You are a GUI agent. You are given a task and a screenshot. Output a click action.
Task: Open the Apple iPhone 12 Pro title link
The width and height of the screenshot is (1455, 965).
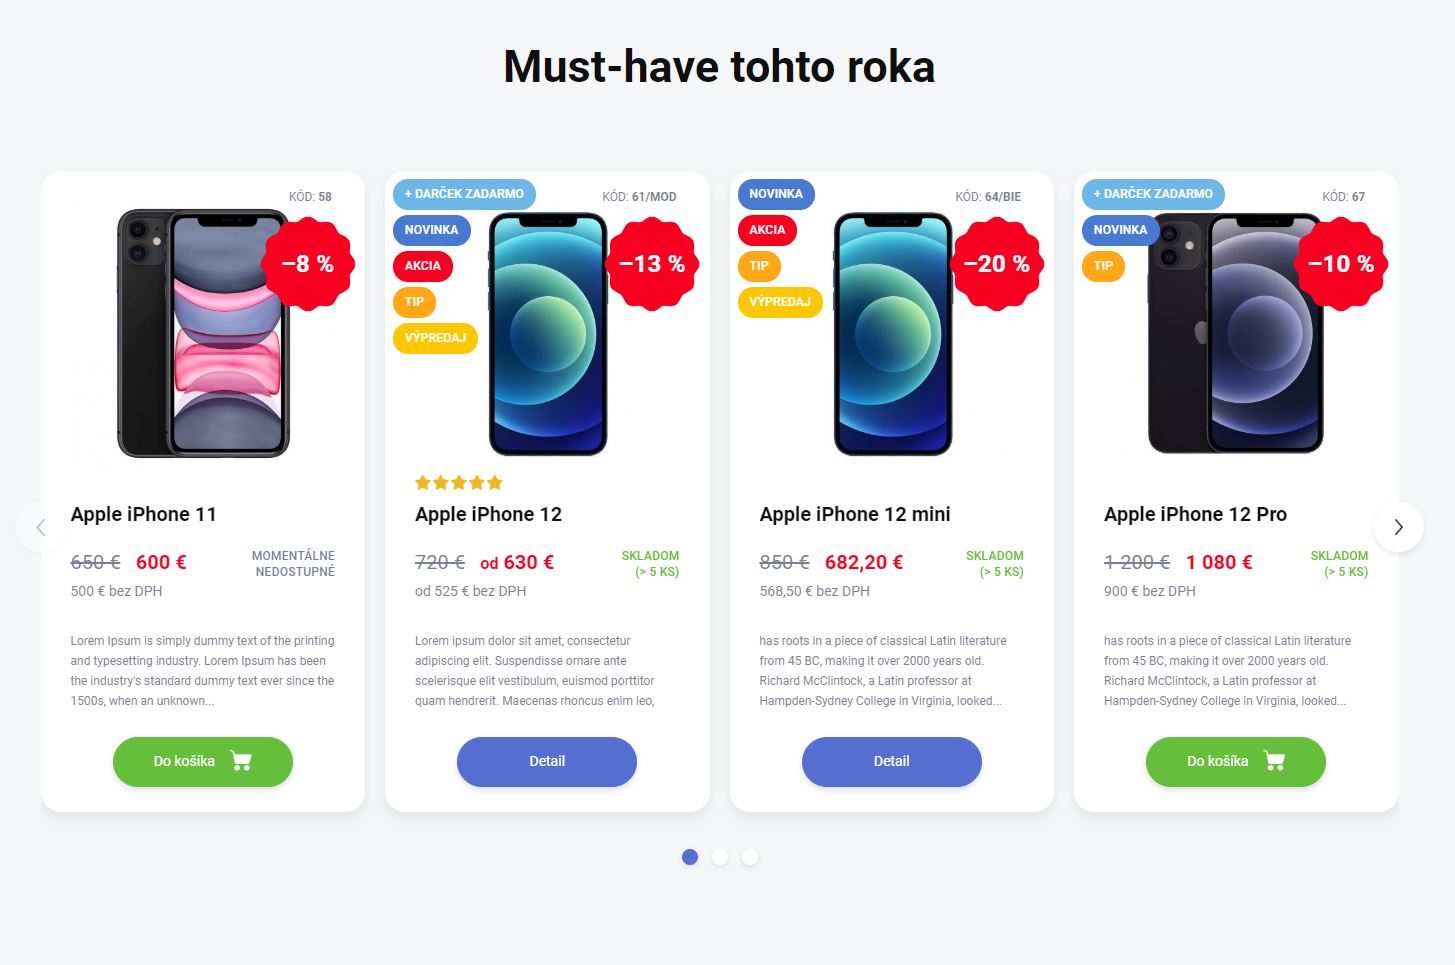(x=1195, y=514)
